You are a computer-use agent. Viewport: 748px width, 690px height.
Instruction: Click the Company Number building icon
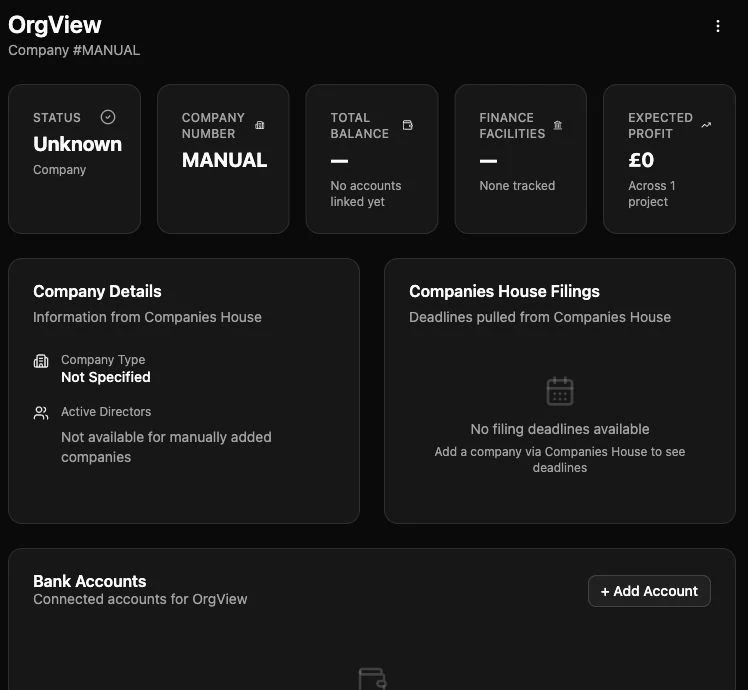tap(260, 125)
